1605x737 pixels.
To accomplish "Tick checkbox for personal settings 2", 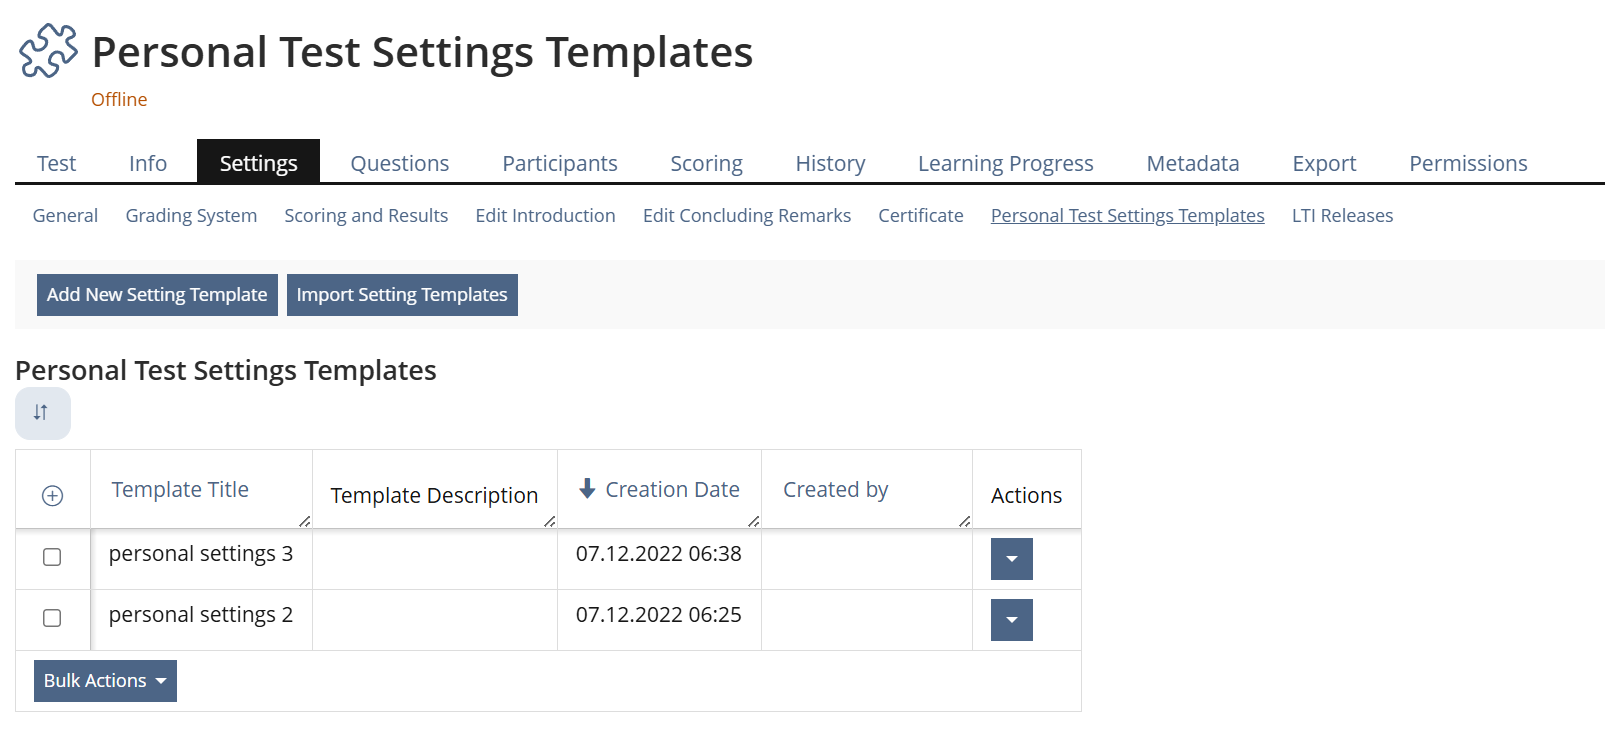I will pyautogui.click(x=52, y=618).
